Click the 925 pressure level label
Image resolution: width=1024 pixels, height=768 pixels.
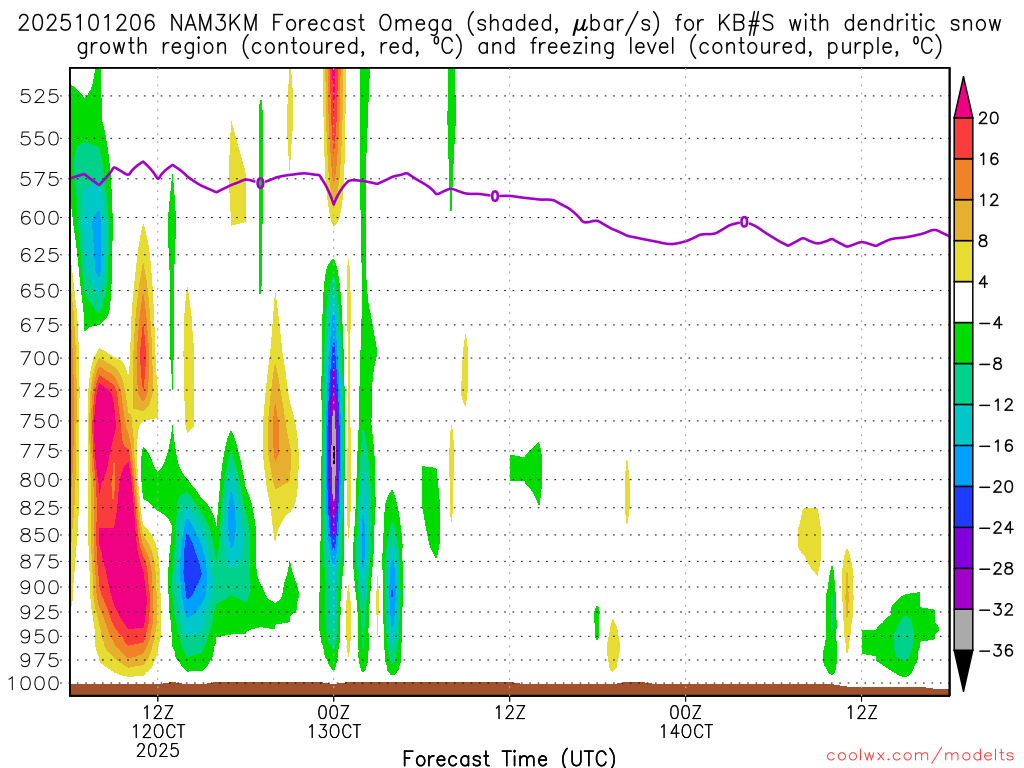pyautogui.click(x=40, y=612)
